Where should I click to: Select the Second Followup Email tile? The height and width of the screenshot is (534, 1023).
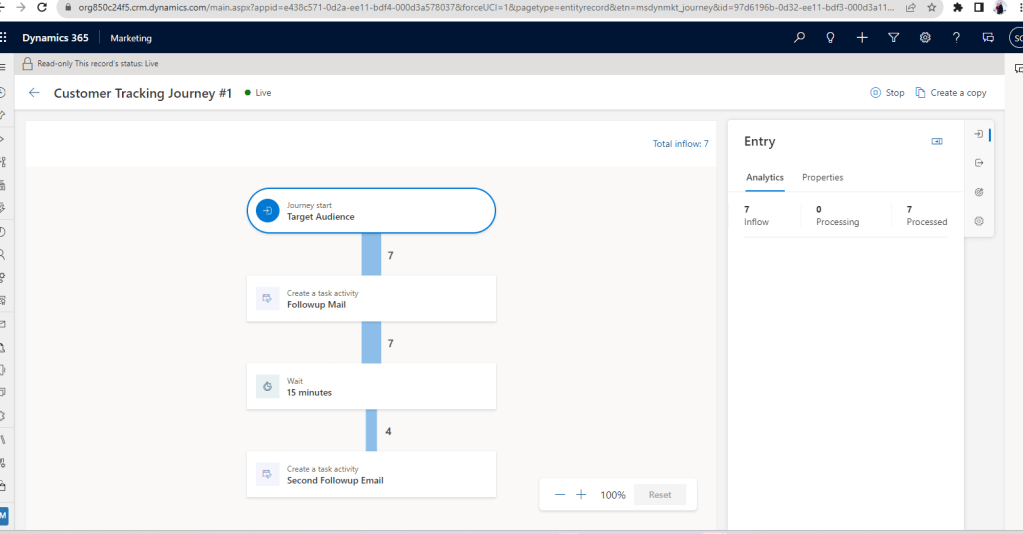pos(371,474)
